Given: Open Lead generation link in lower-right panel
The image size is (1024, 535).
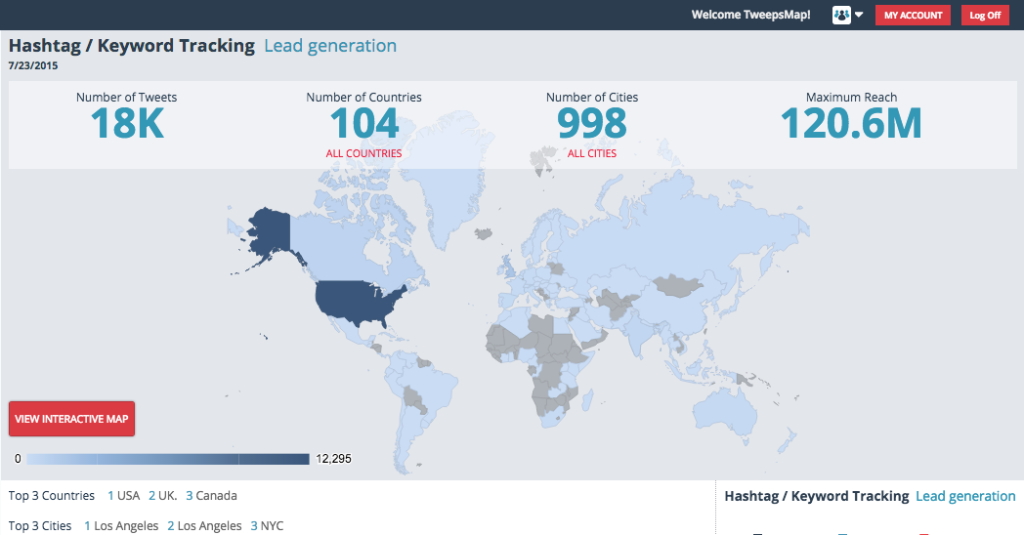Looking at the screenshot, I should point(965,496).
